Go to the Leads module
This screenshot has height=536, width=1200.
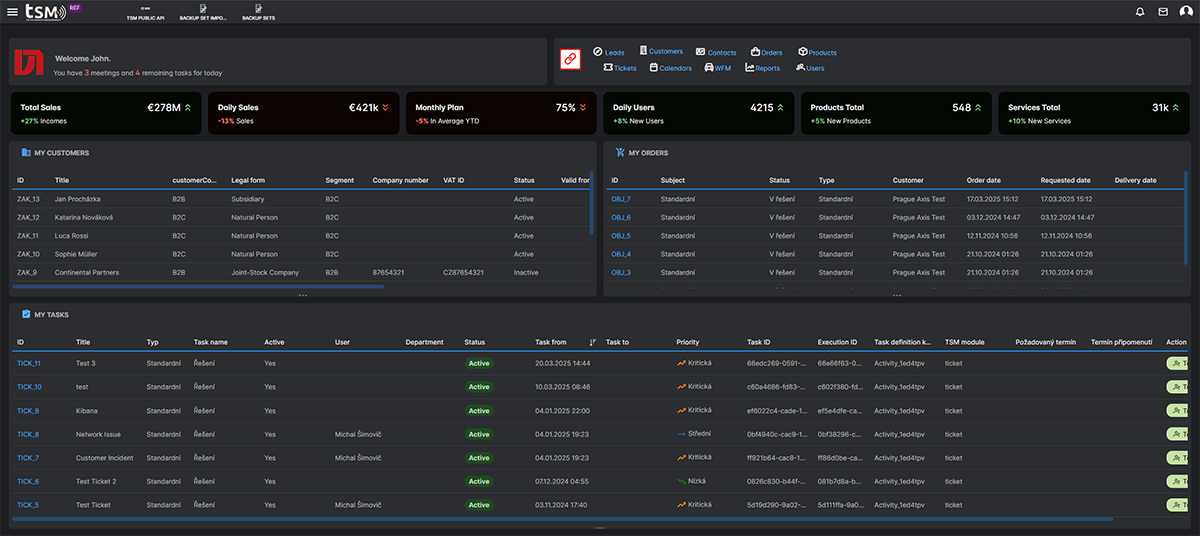pos(609,52)
